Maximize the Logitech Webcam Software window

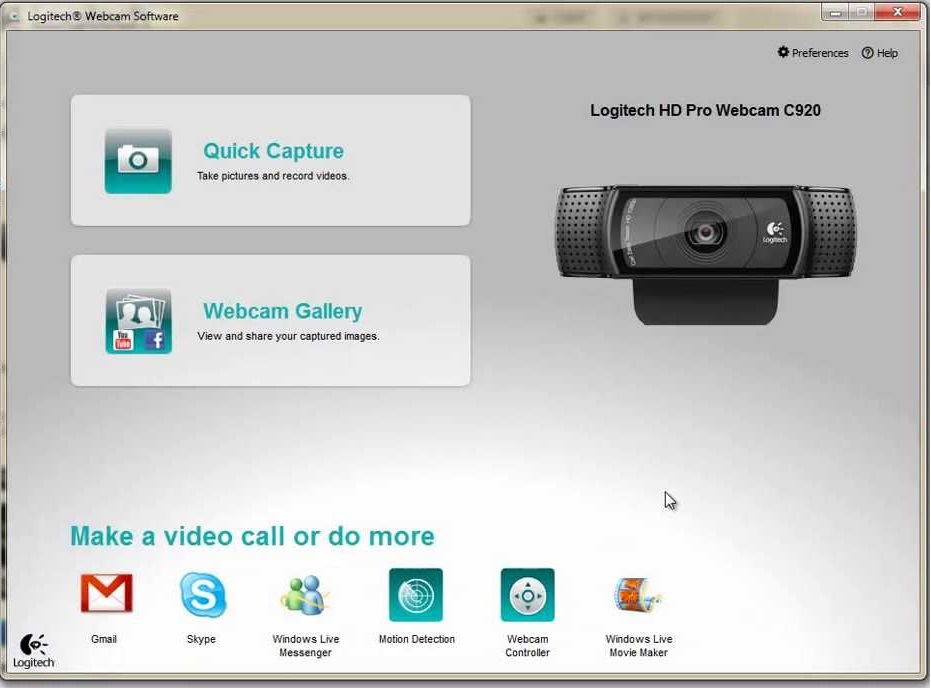862,12
